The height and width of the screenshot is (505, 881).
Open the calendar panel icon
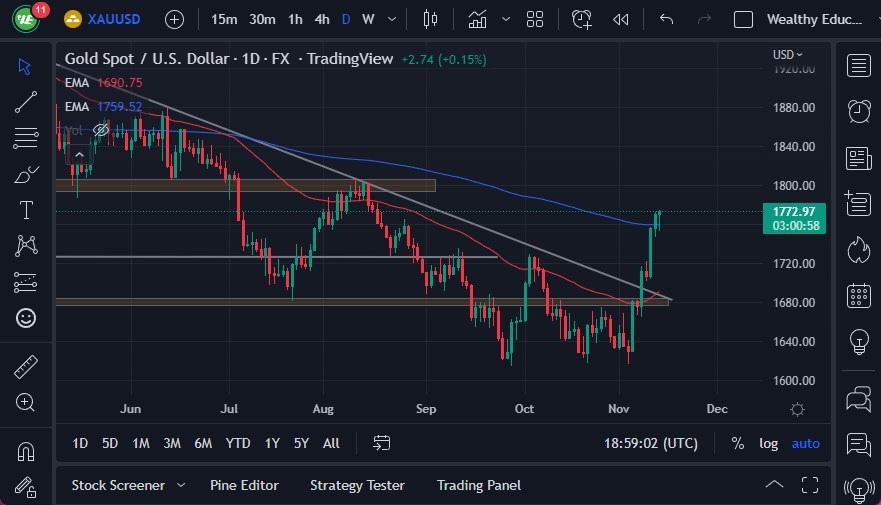coord(858,296)
